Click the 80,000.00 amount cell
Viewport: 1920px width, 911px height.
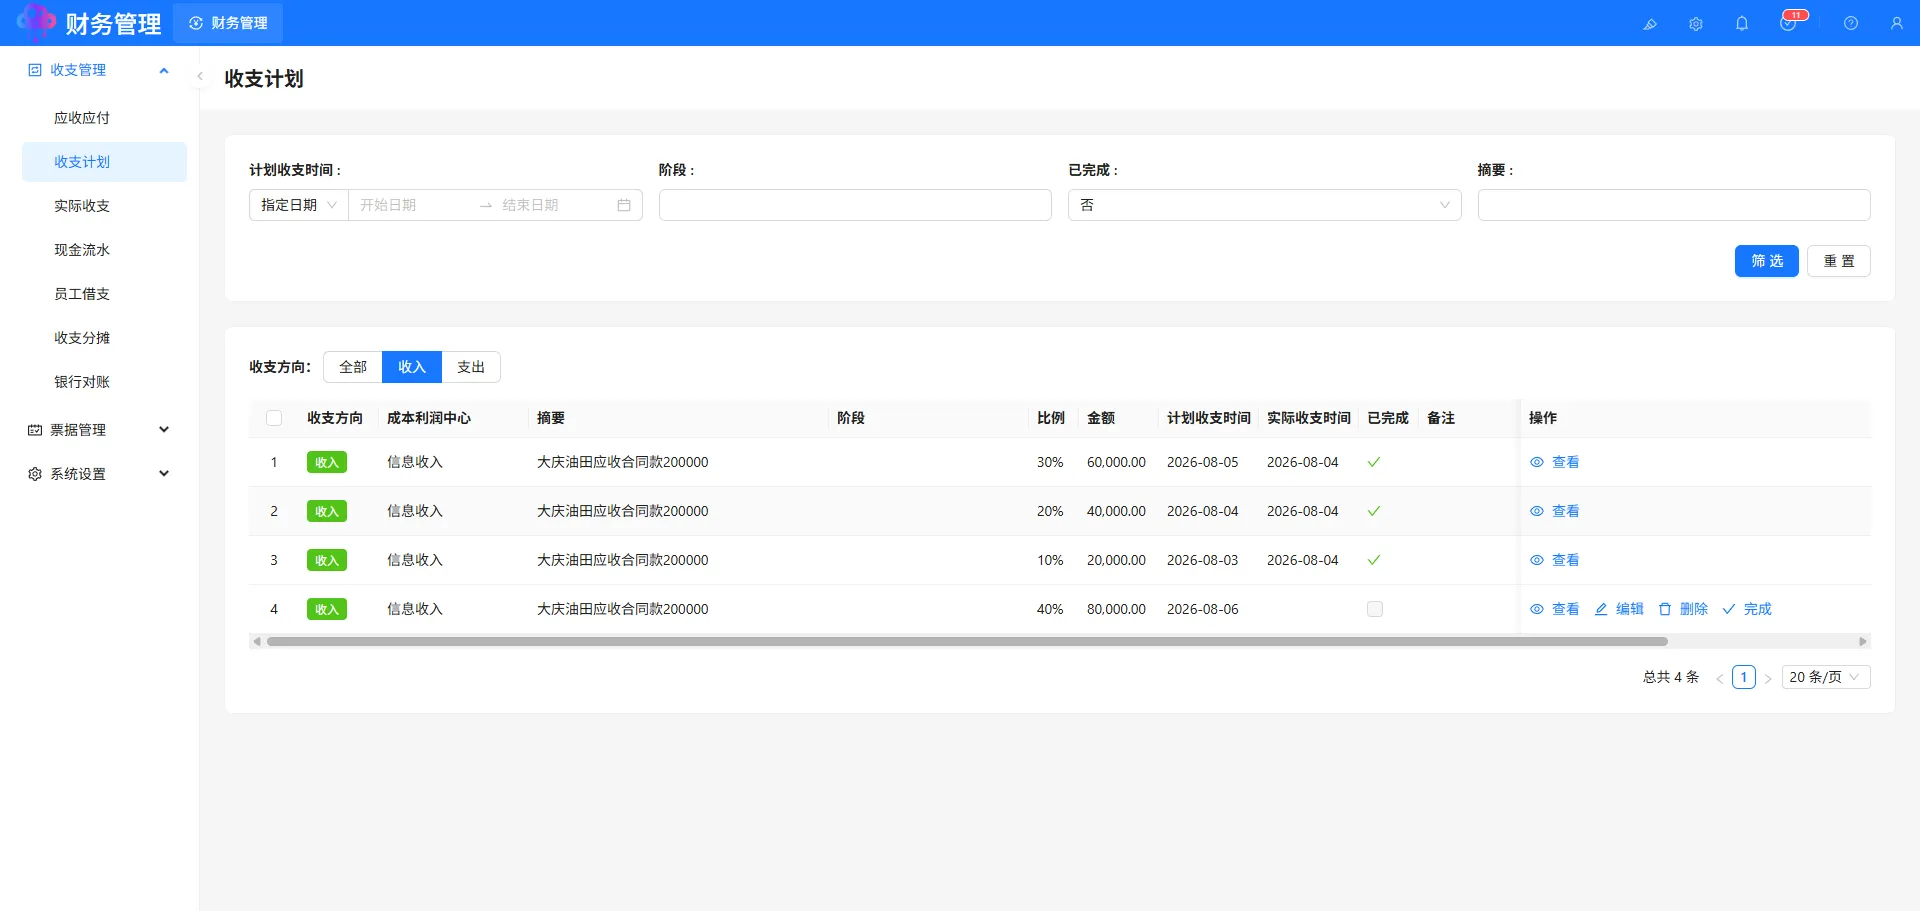(1116, 609)
